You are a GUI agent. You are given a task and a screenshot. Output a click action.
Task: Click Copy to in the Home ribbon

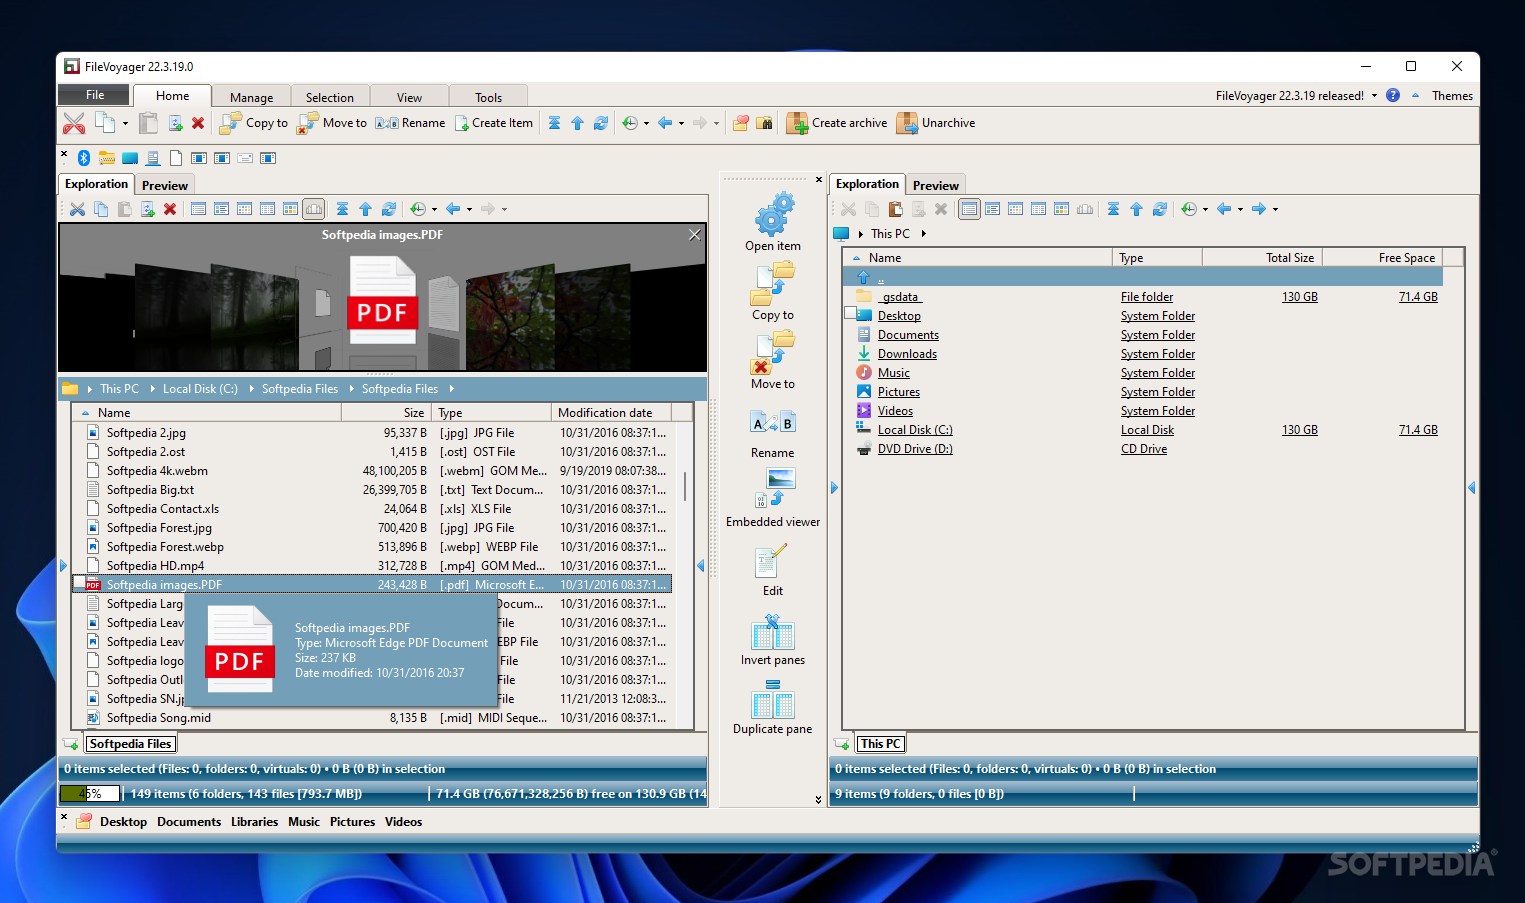click(x=254, y=123)
